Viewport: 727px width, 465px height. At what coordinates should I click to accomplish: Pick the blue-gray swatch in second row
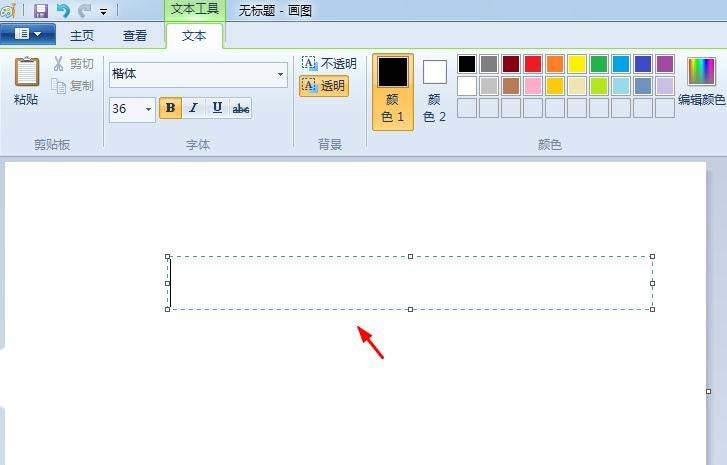click(x=643, y=86)
